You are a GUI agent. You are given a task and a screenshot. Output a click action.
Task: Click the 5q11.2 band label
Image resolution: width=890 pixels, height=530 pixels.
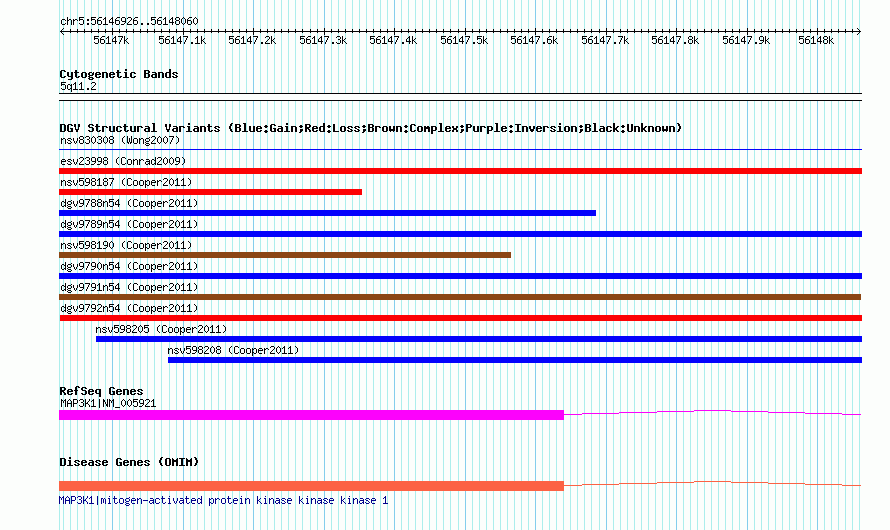[78, 87]
